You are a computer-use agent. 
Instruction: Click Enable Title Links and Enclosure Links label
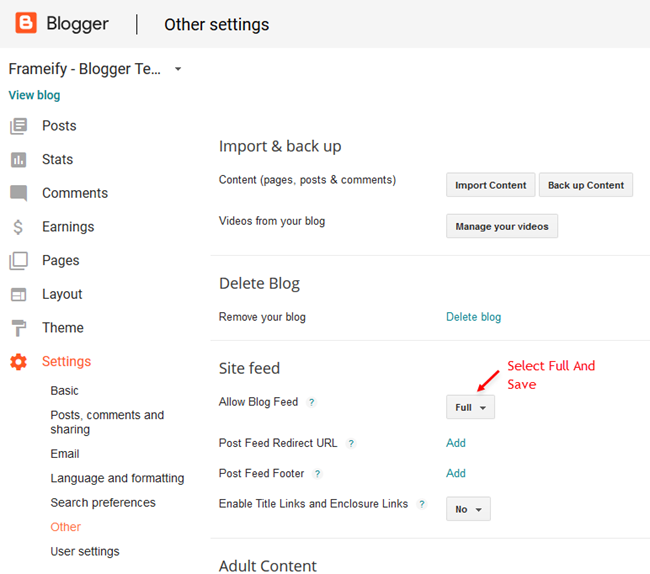(x=313, y=504)
